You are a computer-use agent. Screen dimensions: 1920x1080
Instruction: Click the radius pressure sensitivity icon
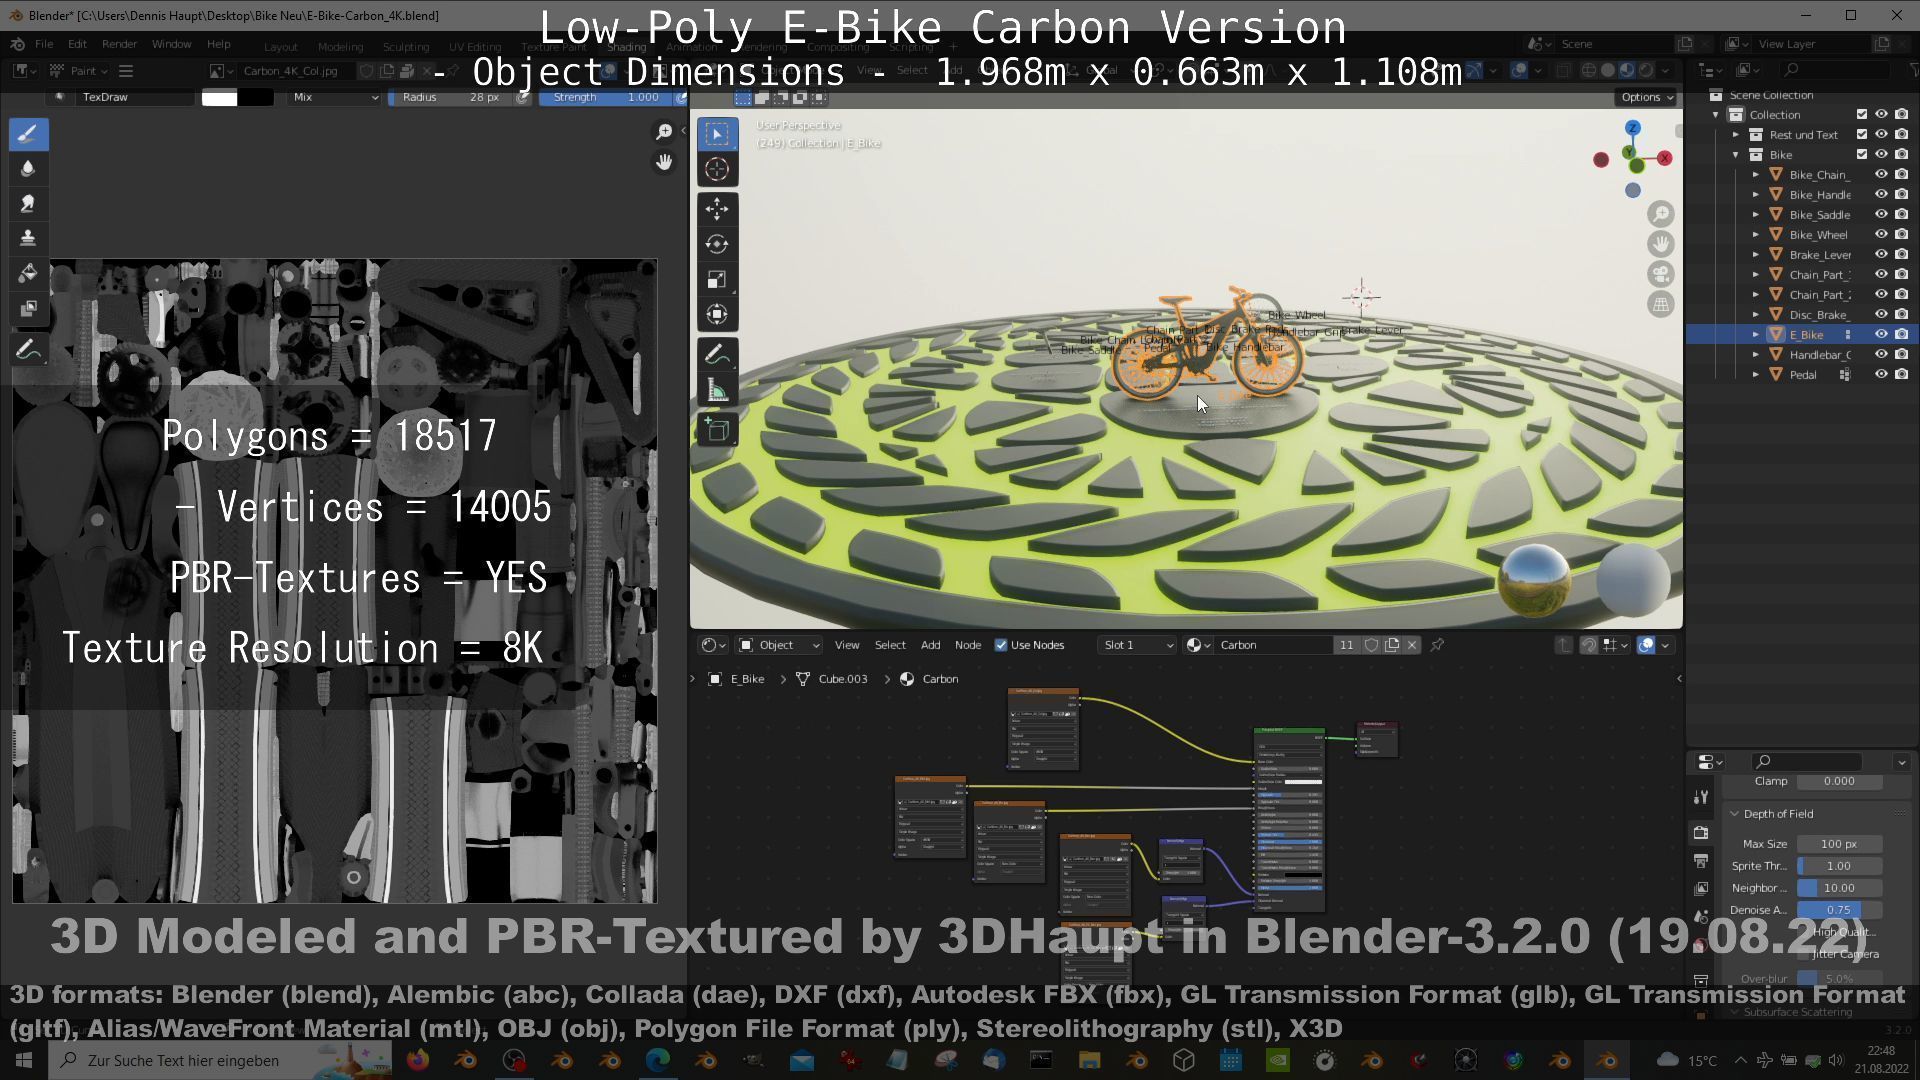coord(522,97)
